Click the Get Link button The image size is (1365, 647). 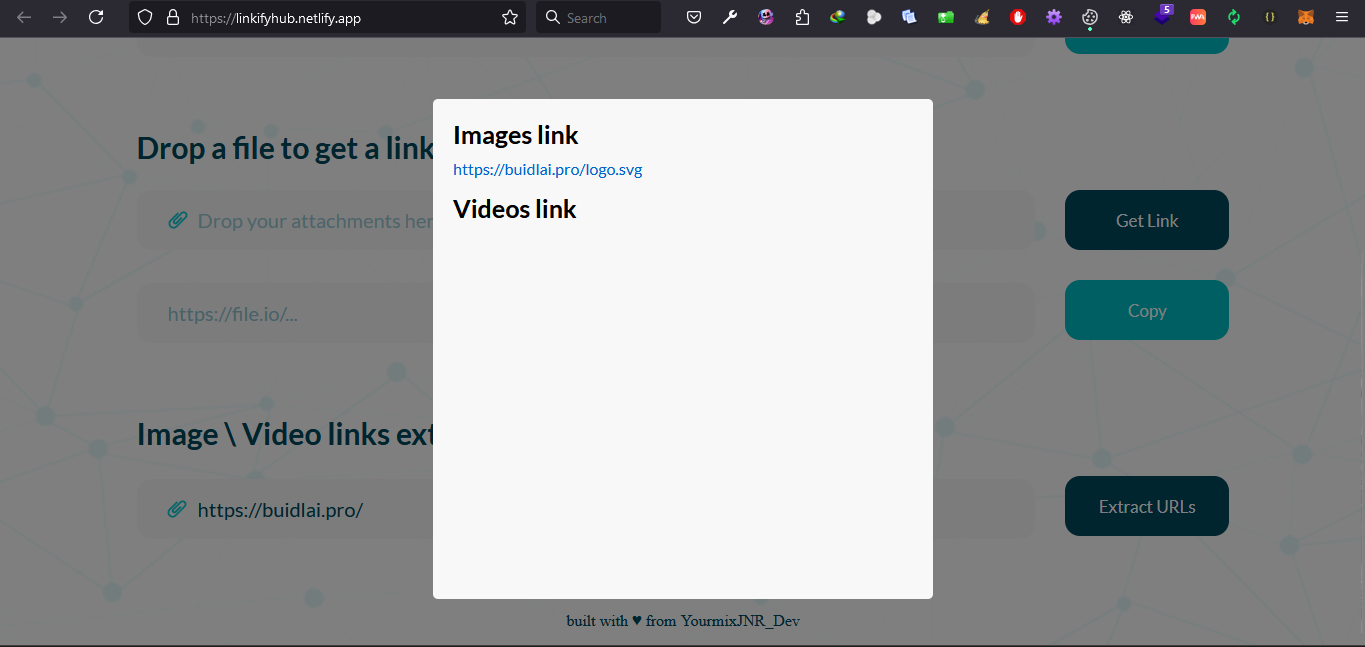tap(1146, 220)
